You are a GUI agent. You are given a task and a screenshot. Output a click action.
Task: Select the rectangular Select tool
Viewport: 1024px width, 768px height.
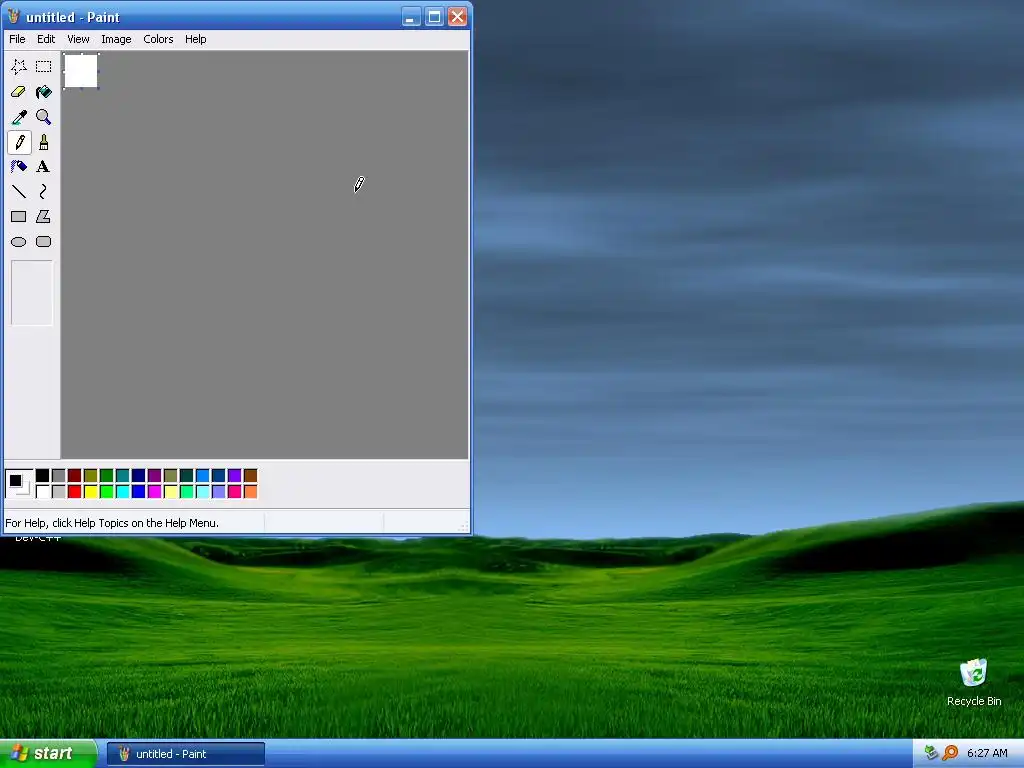[x=43, y=67]
